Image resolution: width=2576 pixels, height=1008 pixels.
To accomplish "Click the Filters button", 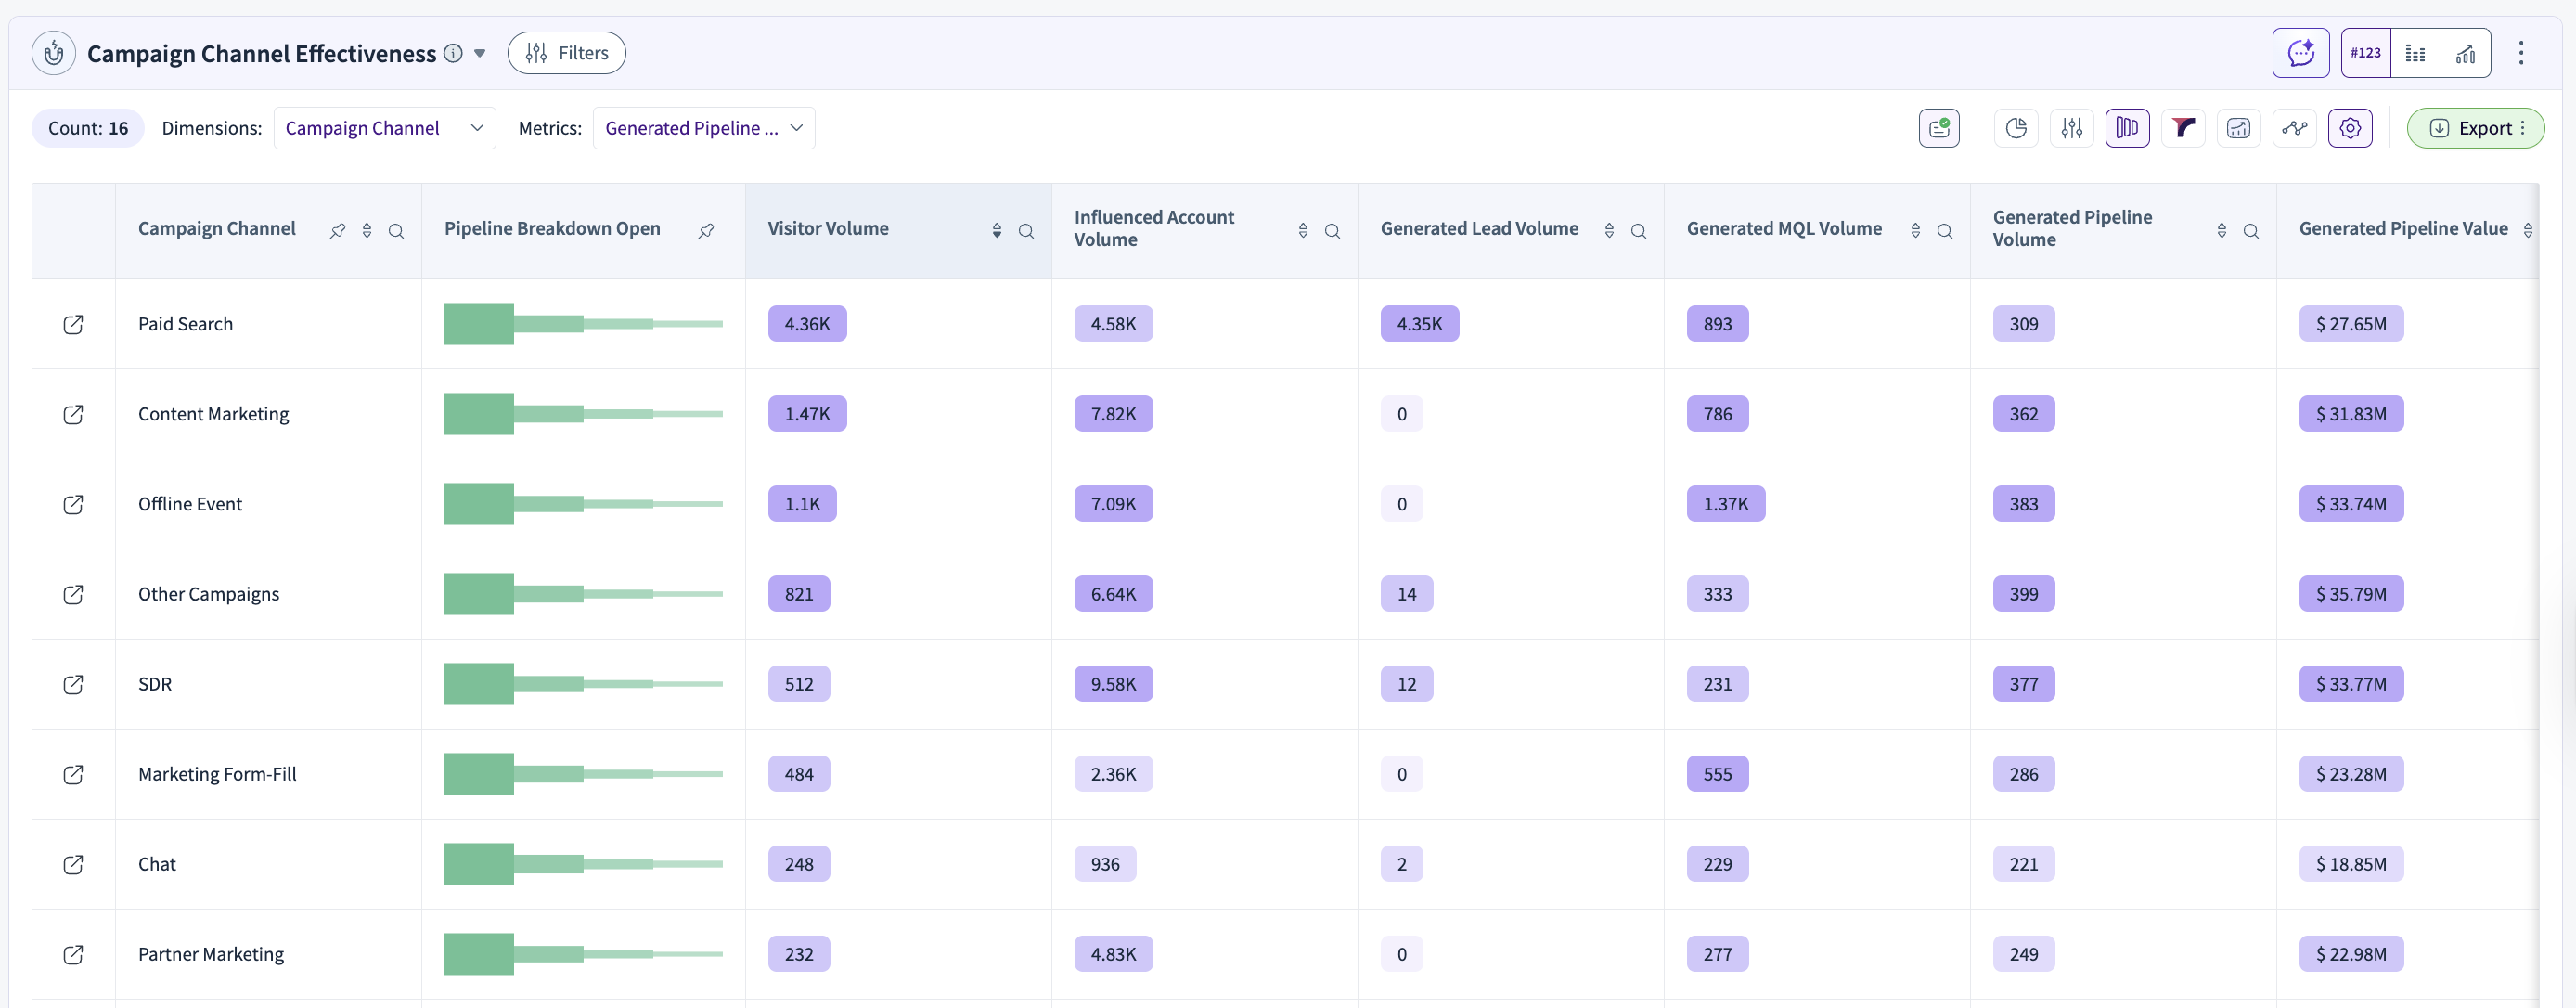I will click(x=566, y=53).
